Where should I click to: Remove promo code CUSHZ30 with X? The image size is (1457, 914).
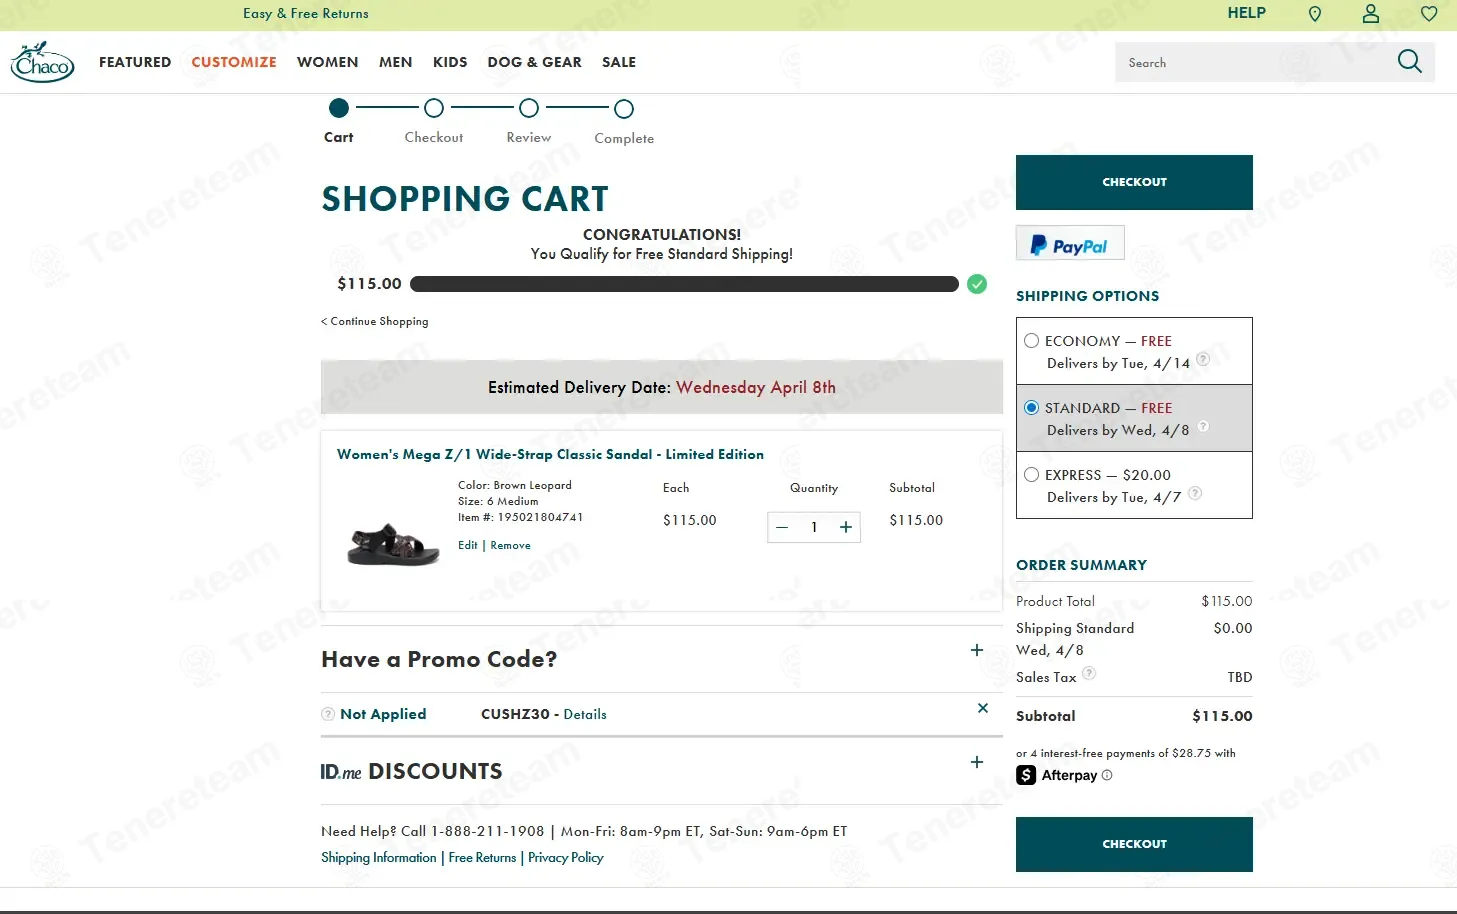tap(983, 708)
